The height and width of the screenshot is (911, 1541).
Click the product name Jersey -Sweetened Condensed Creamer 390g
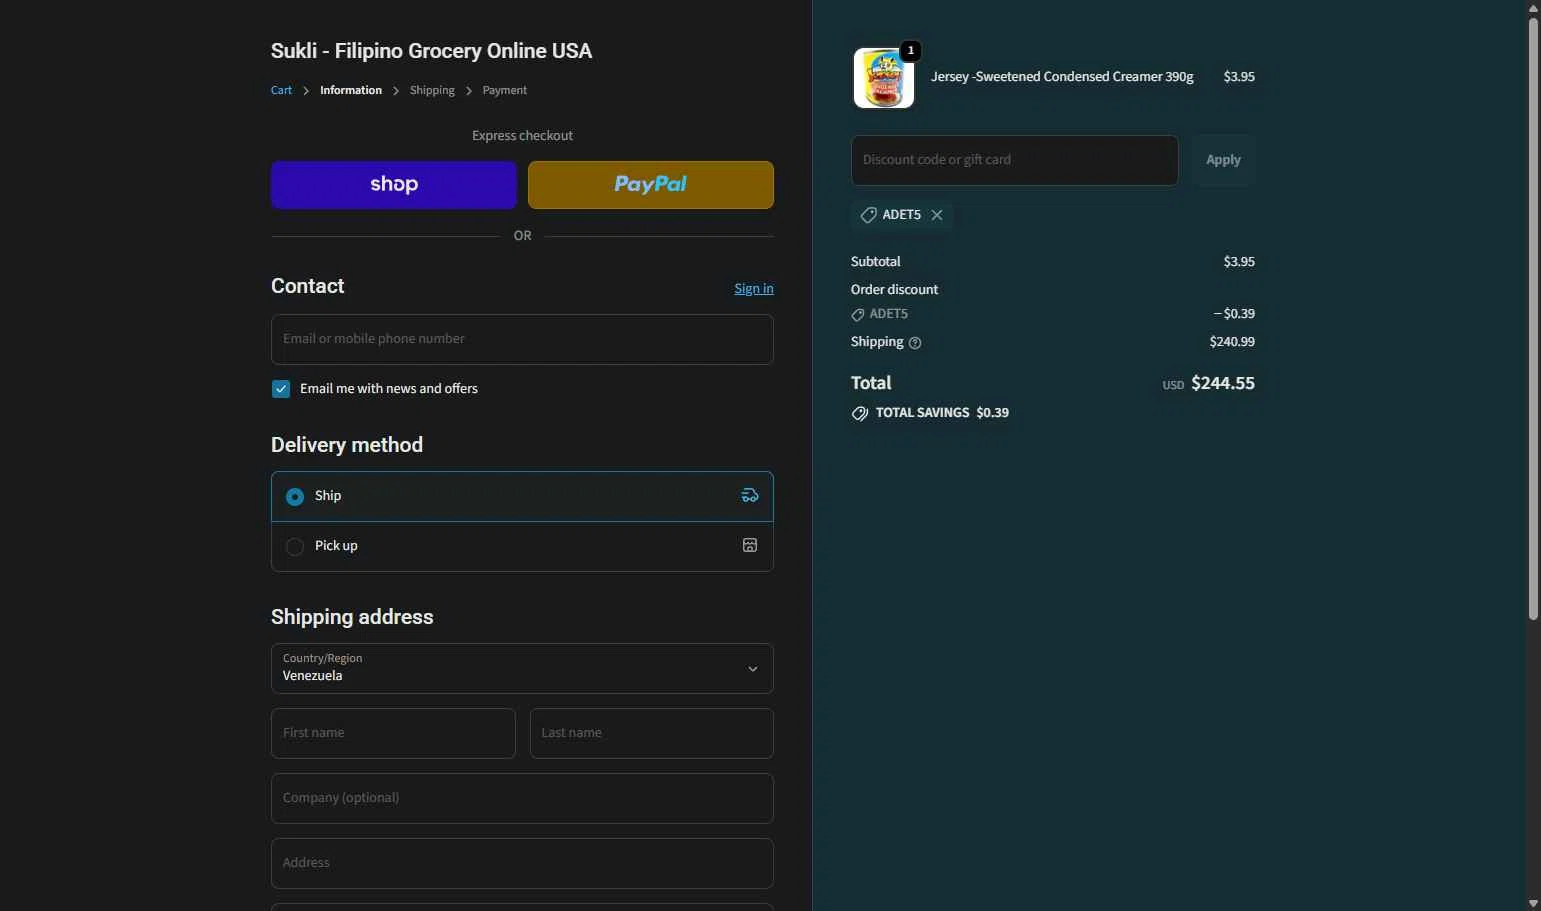(x=1062, y=77)
